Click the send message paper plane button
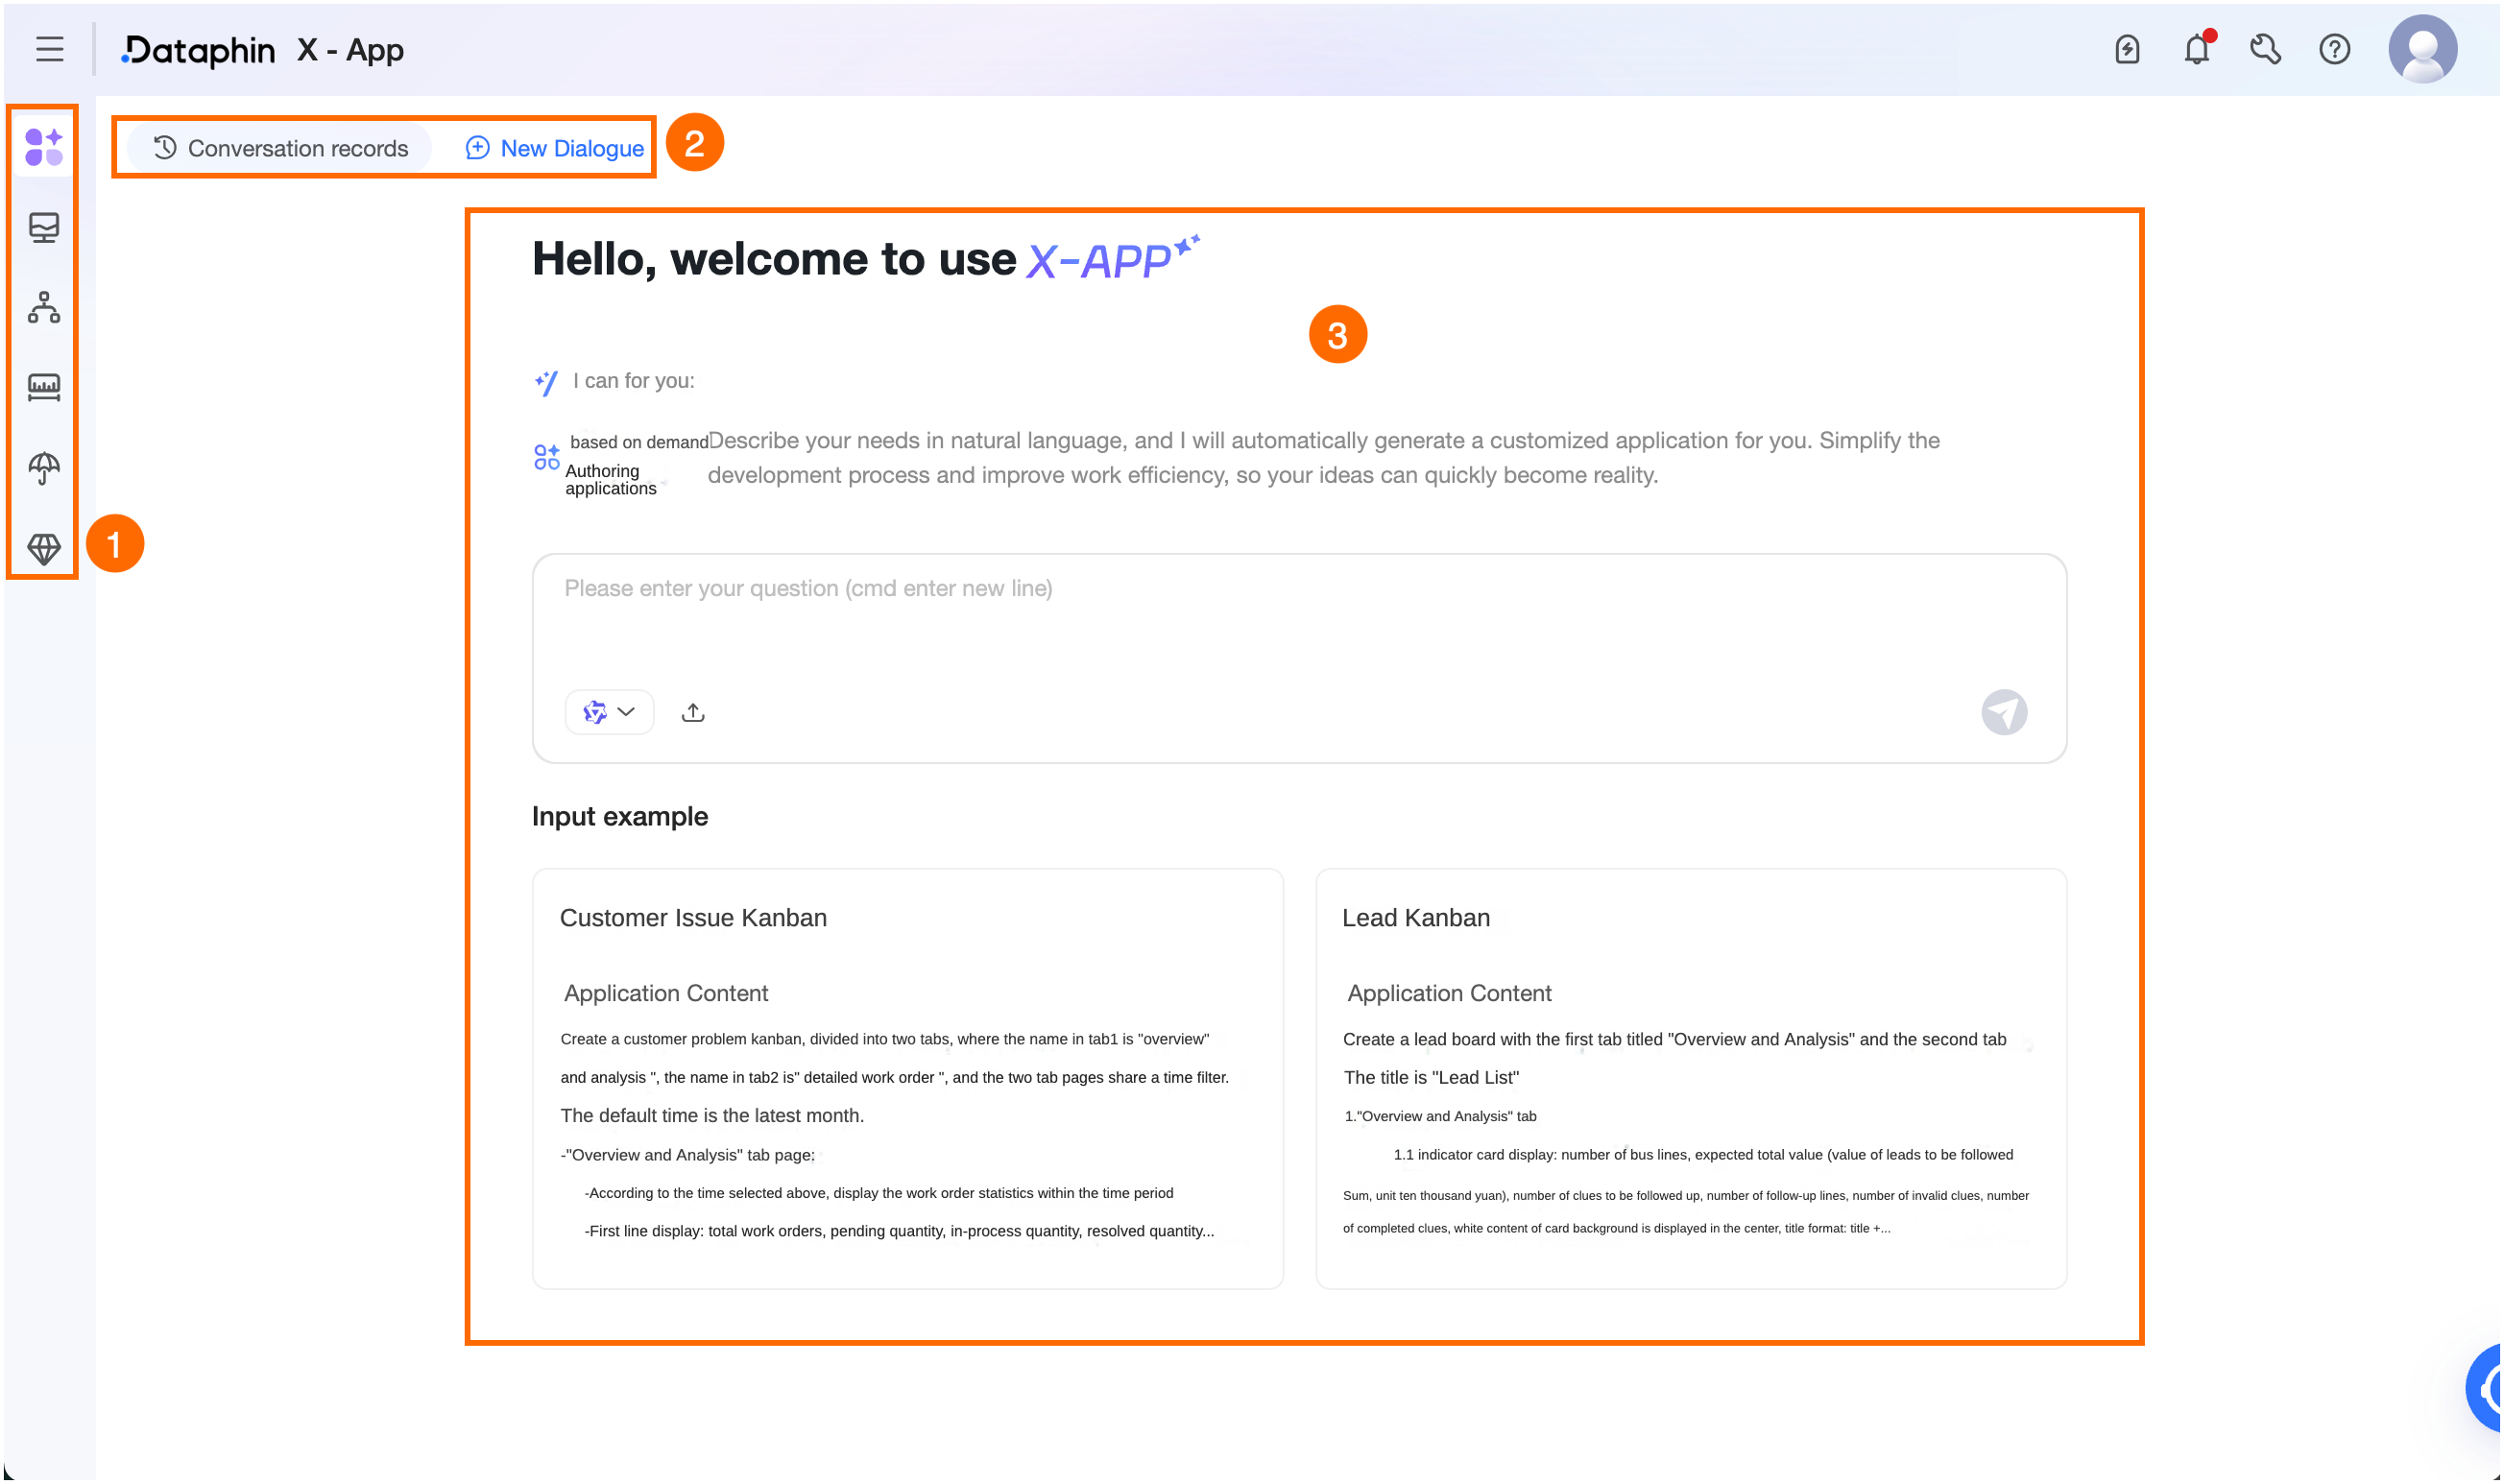 coord(2003,712)
